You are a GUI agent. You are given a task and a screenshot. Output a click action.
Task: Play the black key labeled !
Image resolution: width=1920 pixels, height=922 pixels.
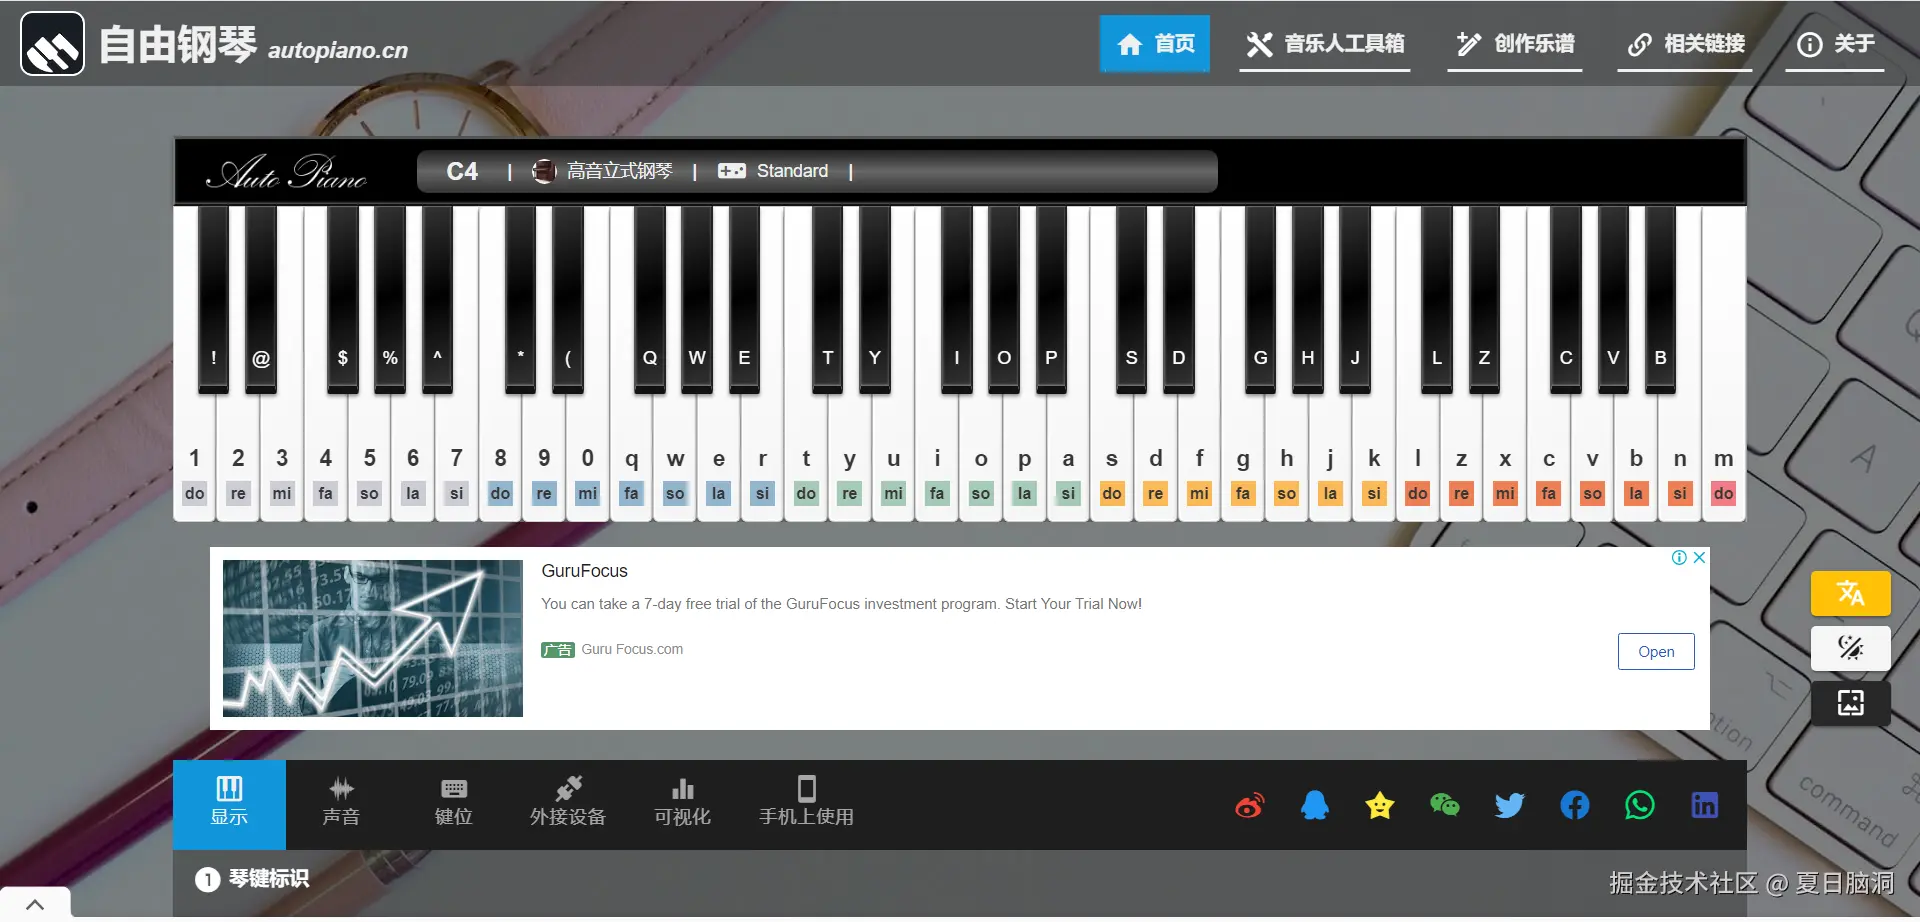point(213,298)
